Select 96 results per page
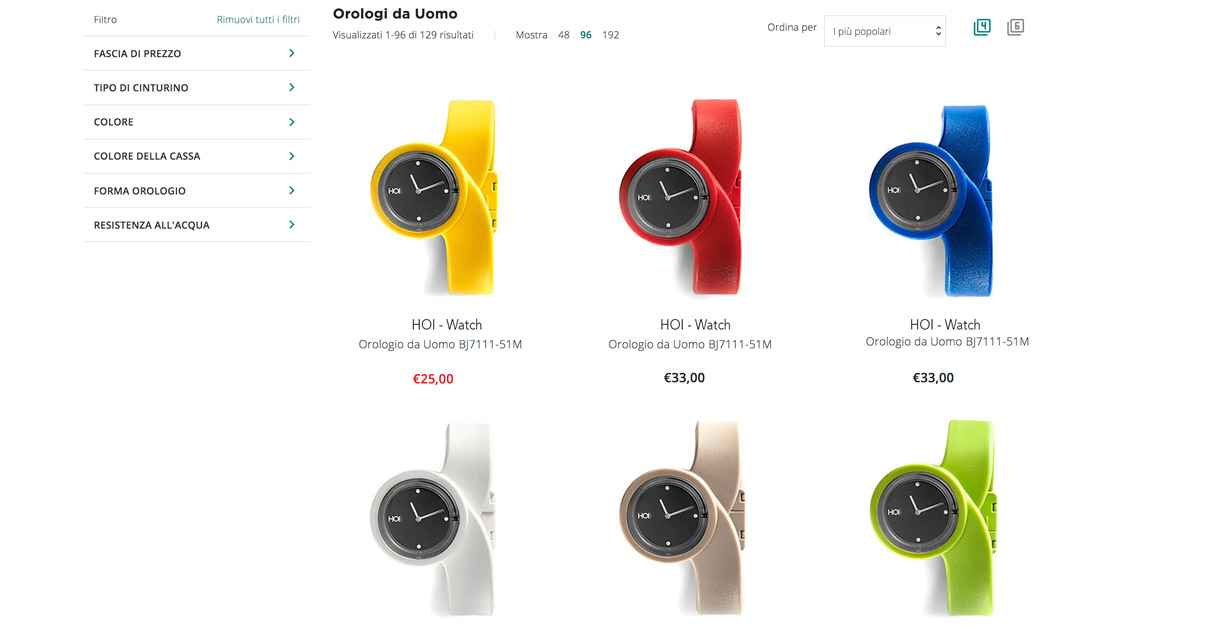 click(586, 35)
